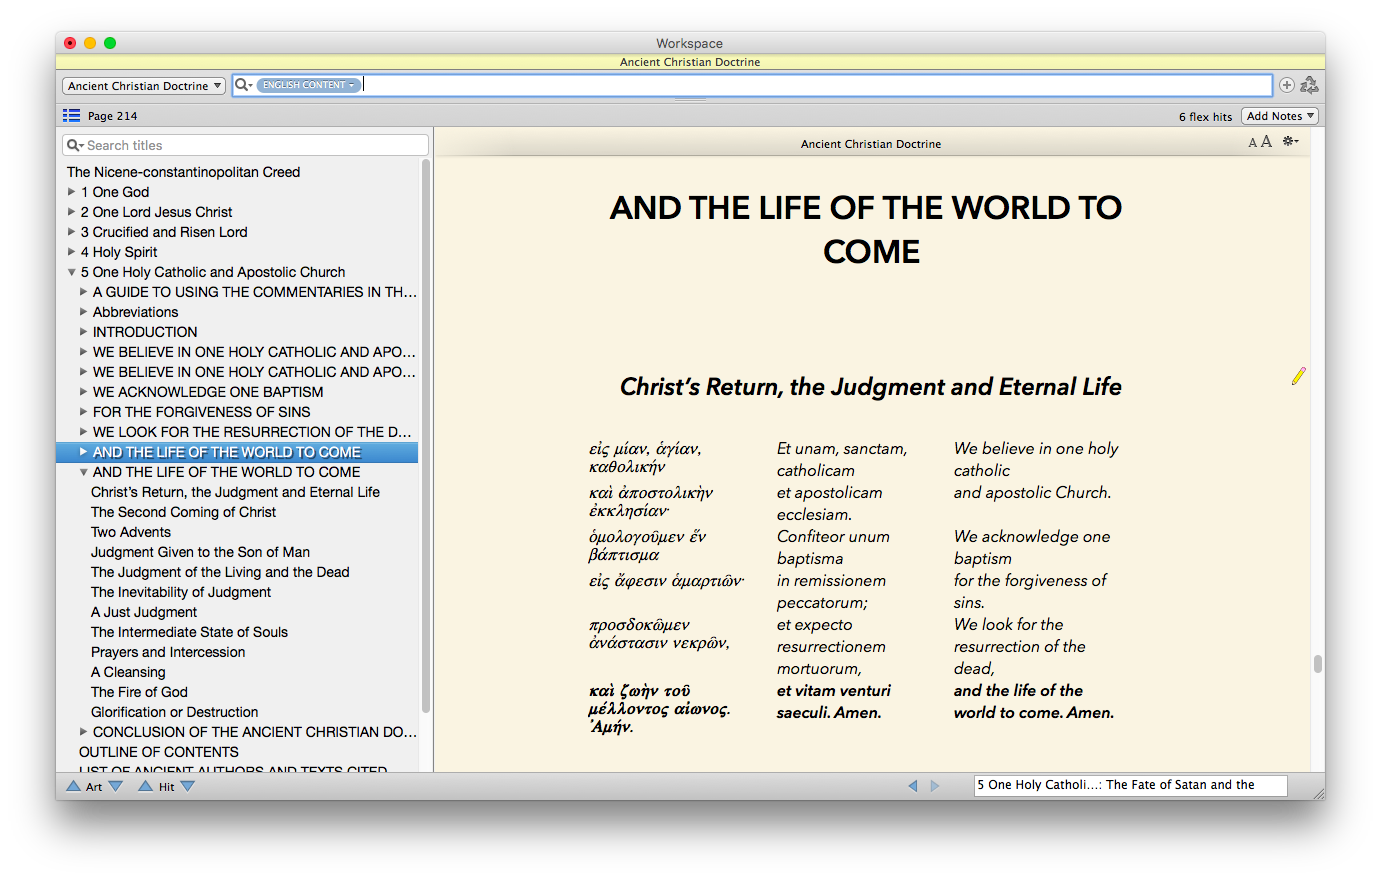Collapse 5 One Holy Catholic and Apostolic Church
Screen dimensions: 1381x880
(71, 272)
